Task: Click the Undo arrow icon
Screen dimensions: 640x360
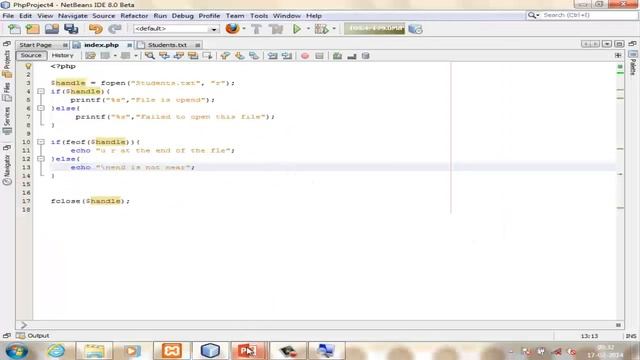Action: coord(96,29)
